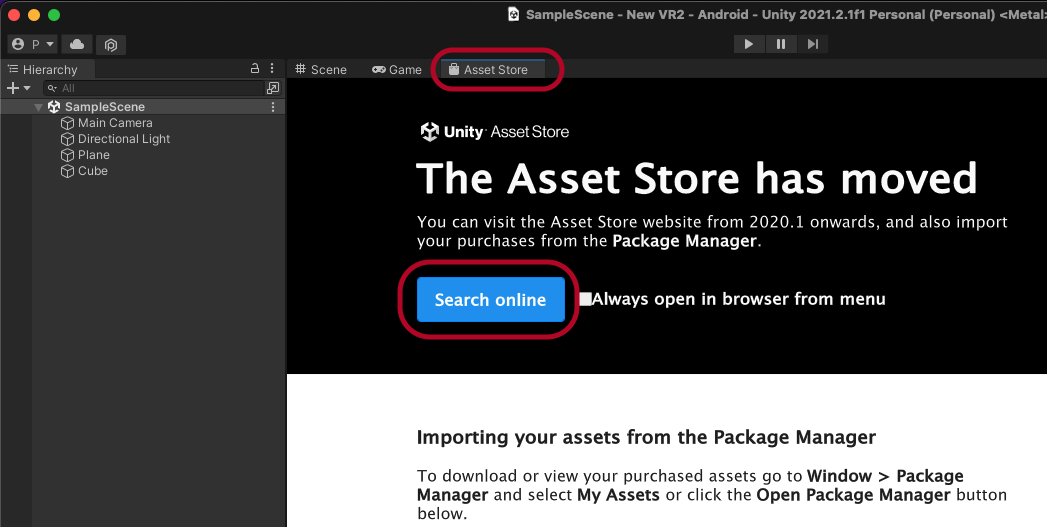Click the Main Camera cube icon
The width and height of the screenshot is (1047, 527).
coord(67,123)
